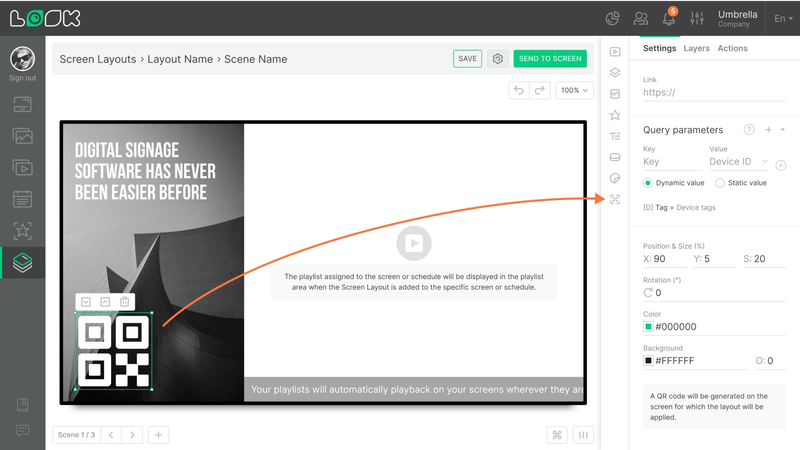Select the text tool icon
This screenshot has height=450, width=800.
coord(615,136)
